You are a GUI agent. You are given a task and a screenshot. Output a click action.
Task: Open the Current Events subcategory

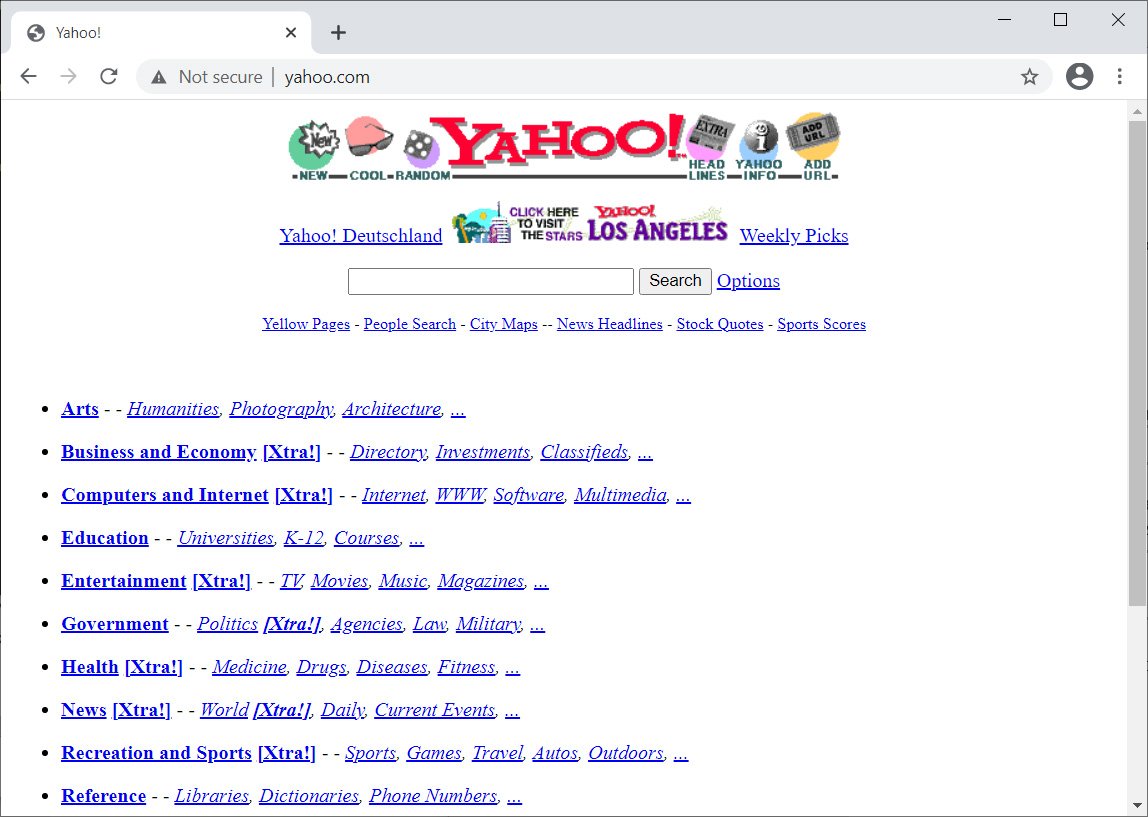pos(435,710)
